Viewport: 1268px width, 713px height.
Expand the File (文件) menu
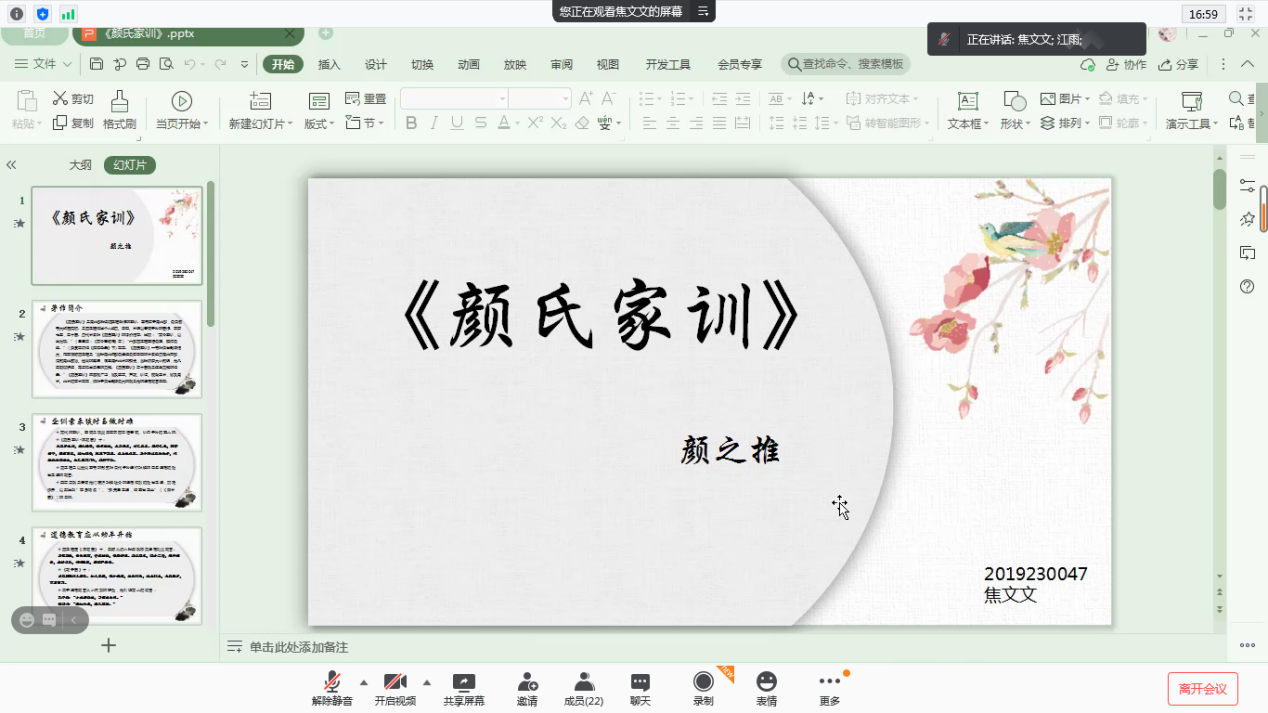pos(44,64)
